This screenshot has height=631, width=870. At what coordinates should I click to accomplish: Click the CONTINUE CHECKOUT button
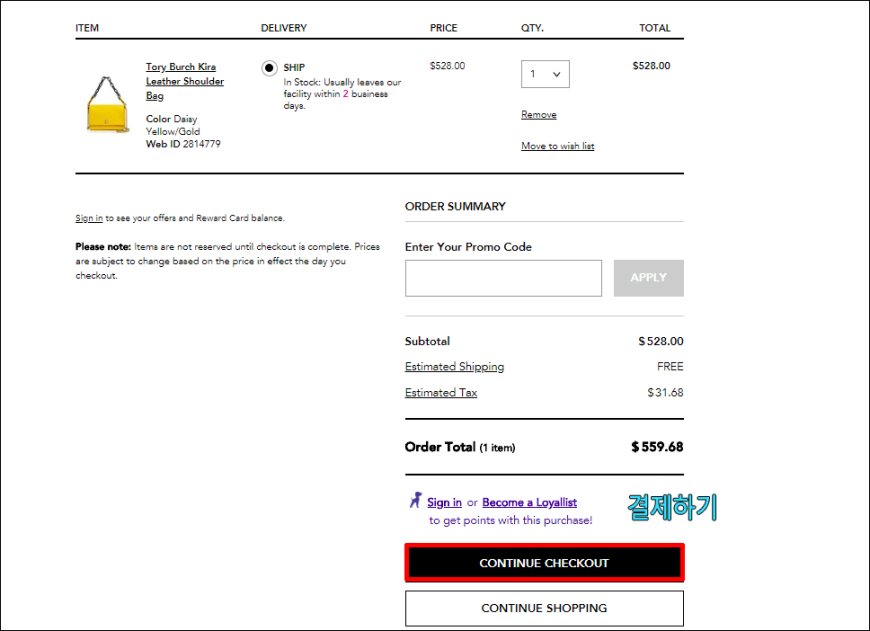tap(544, 563)
